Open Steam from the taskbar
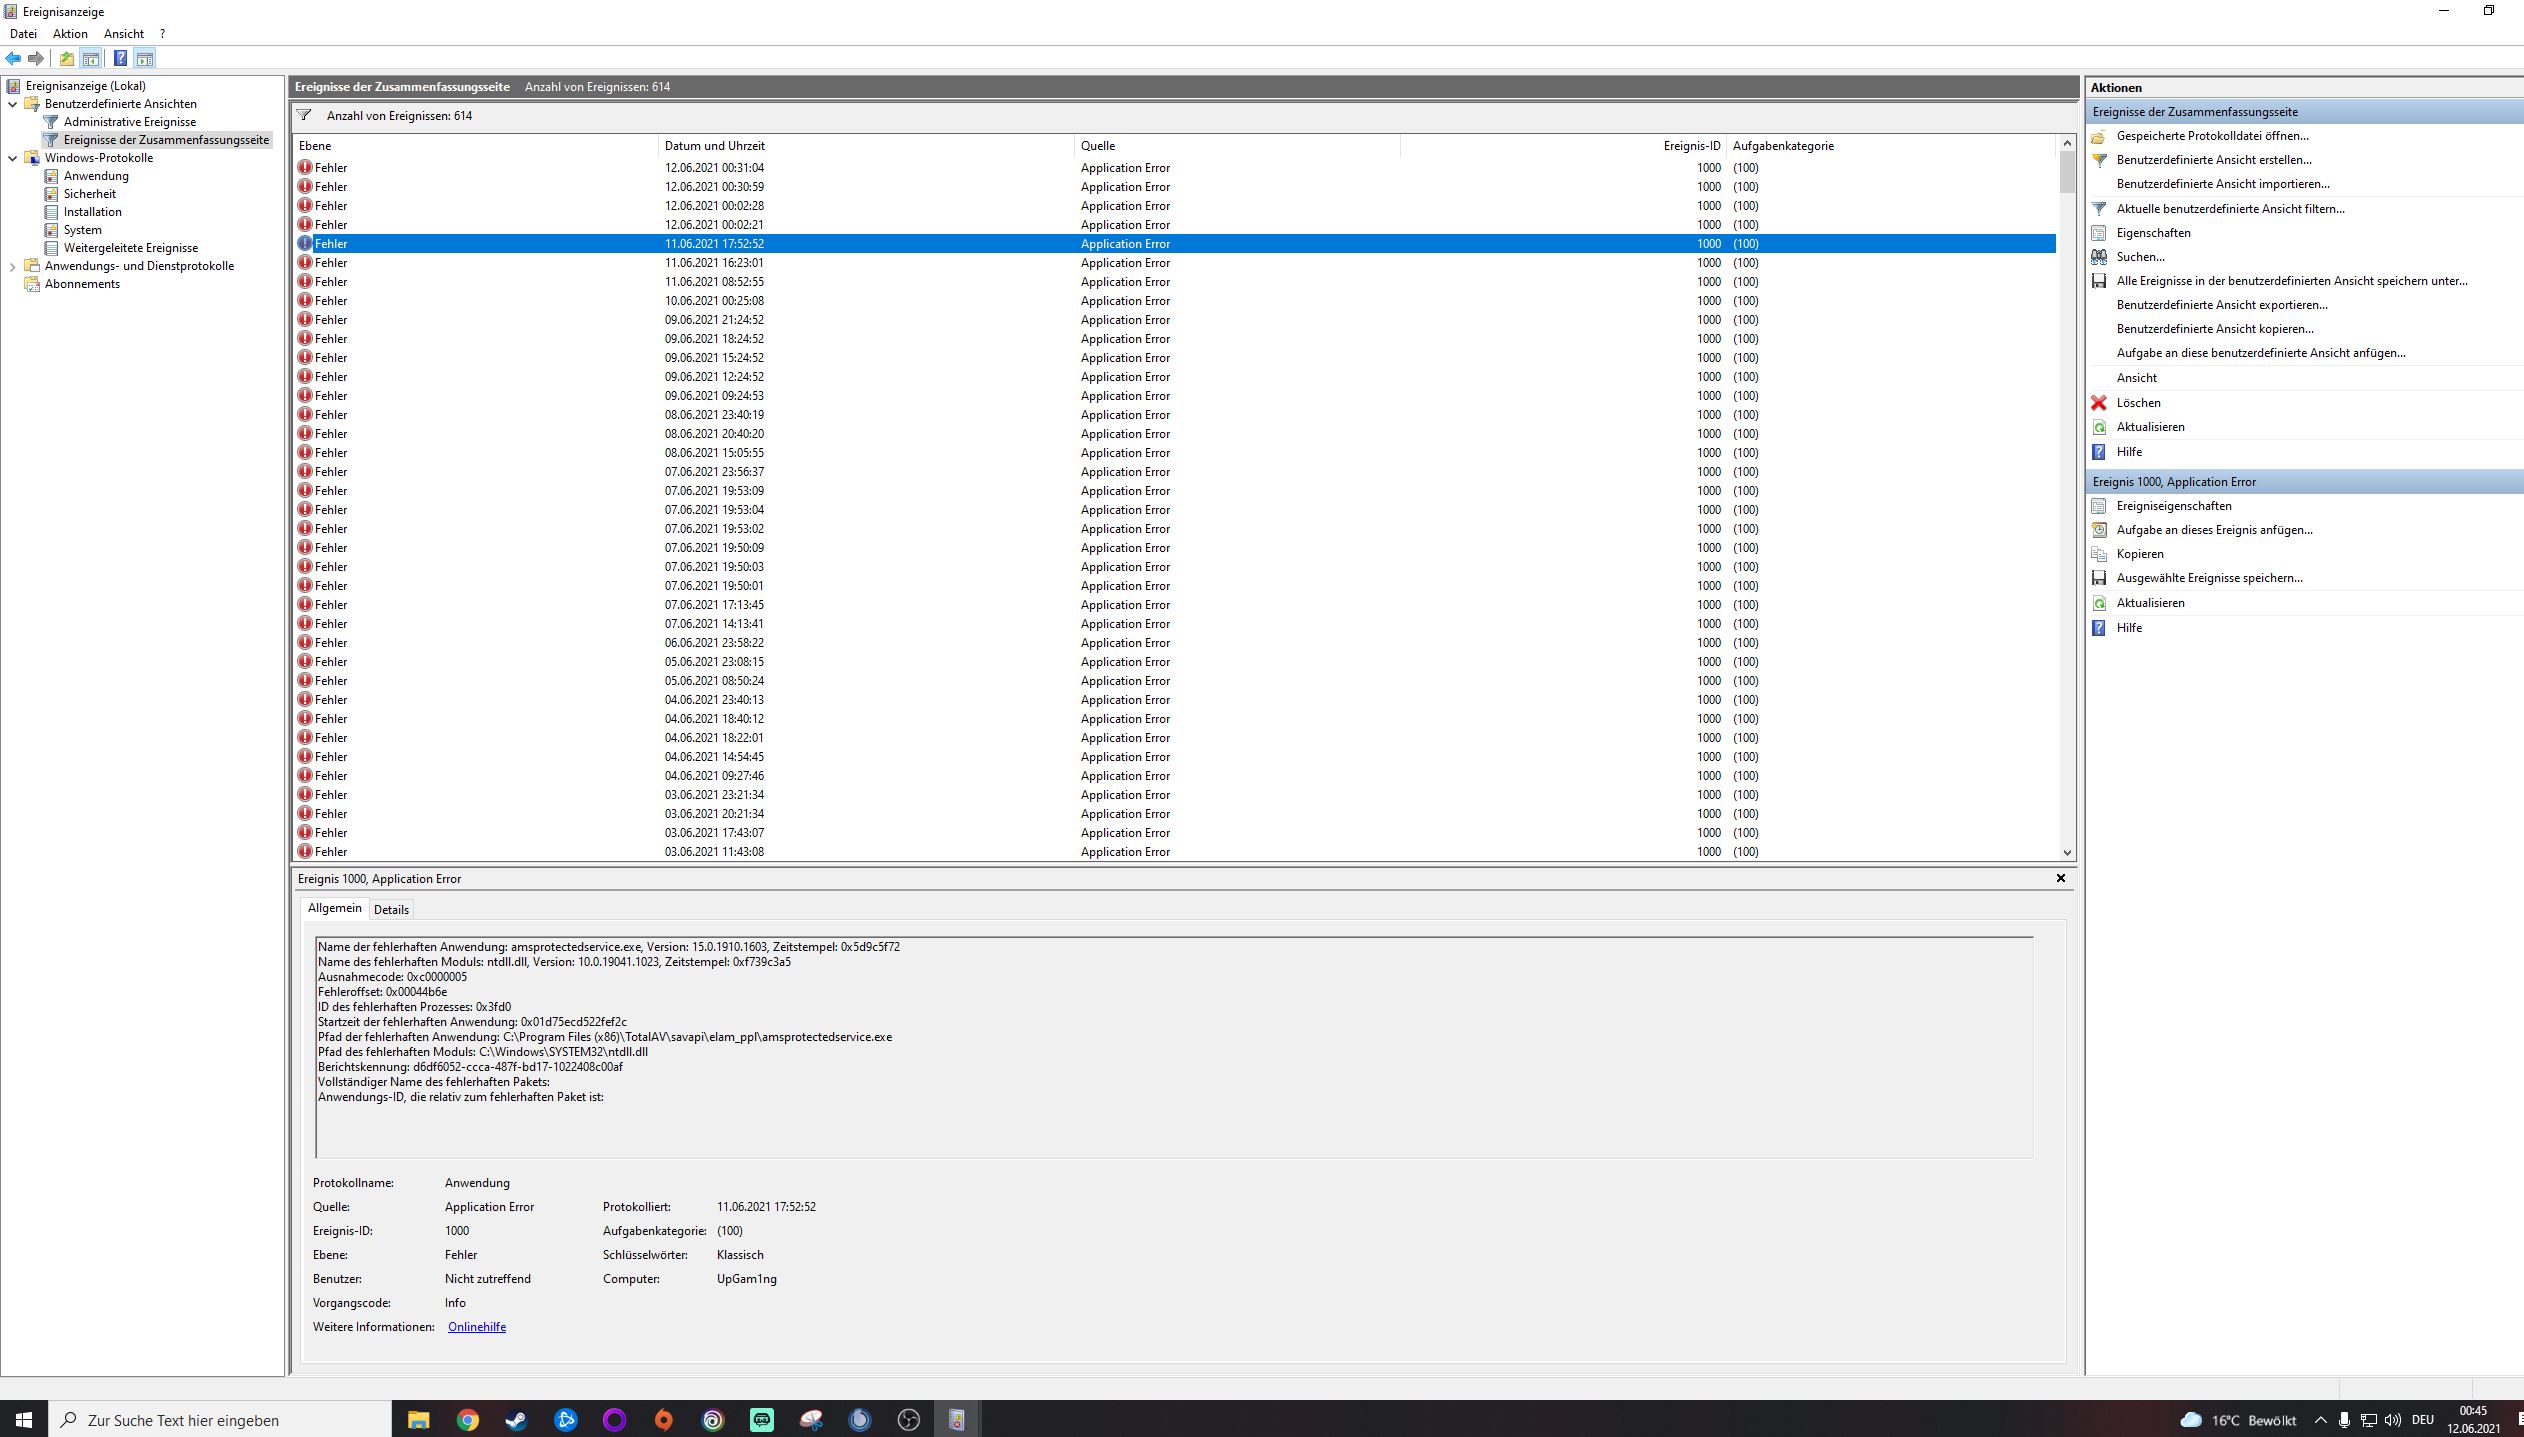The width and height of the screenshot is (2524, 1437). pos(516,1420)
